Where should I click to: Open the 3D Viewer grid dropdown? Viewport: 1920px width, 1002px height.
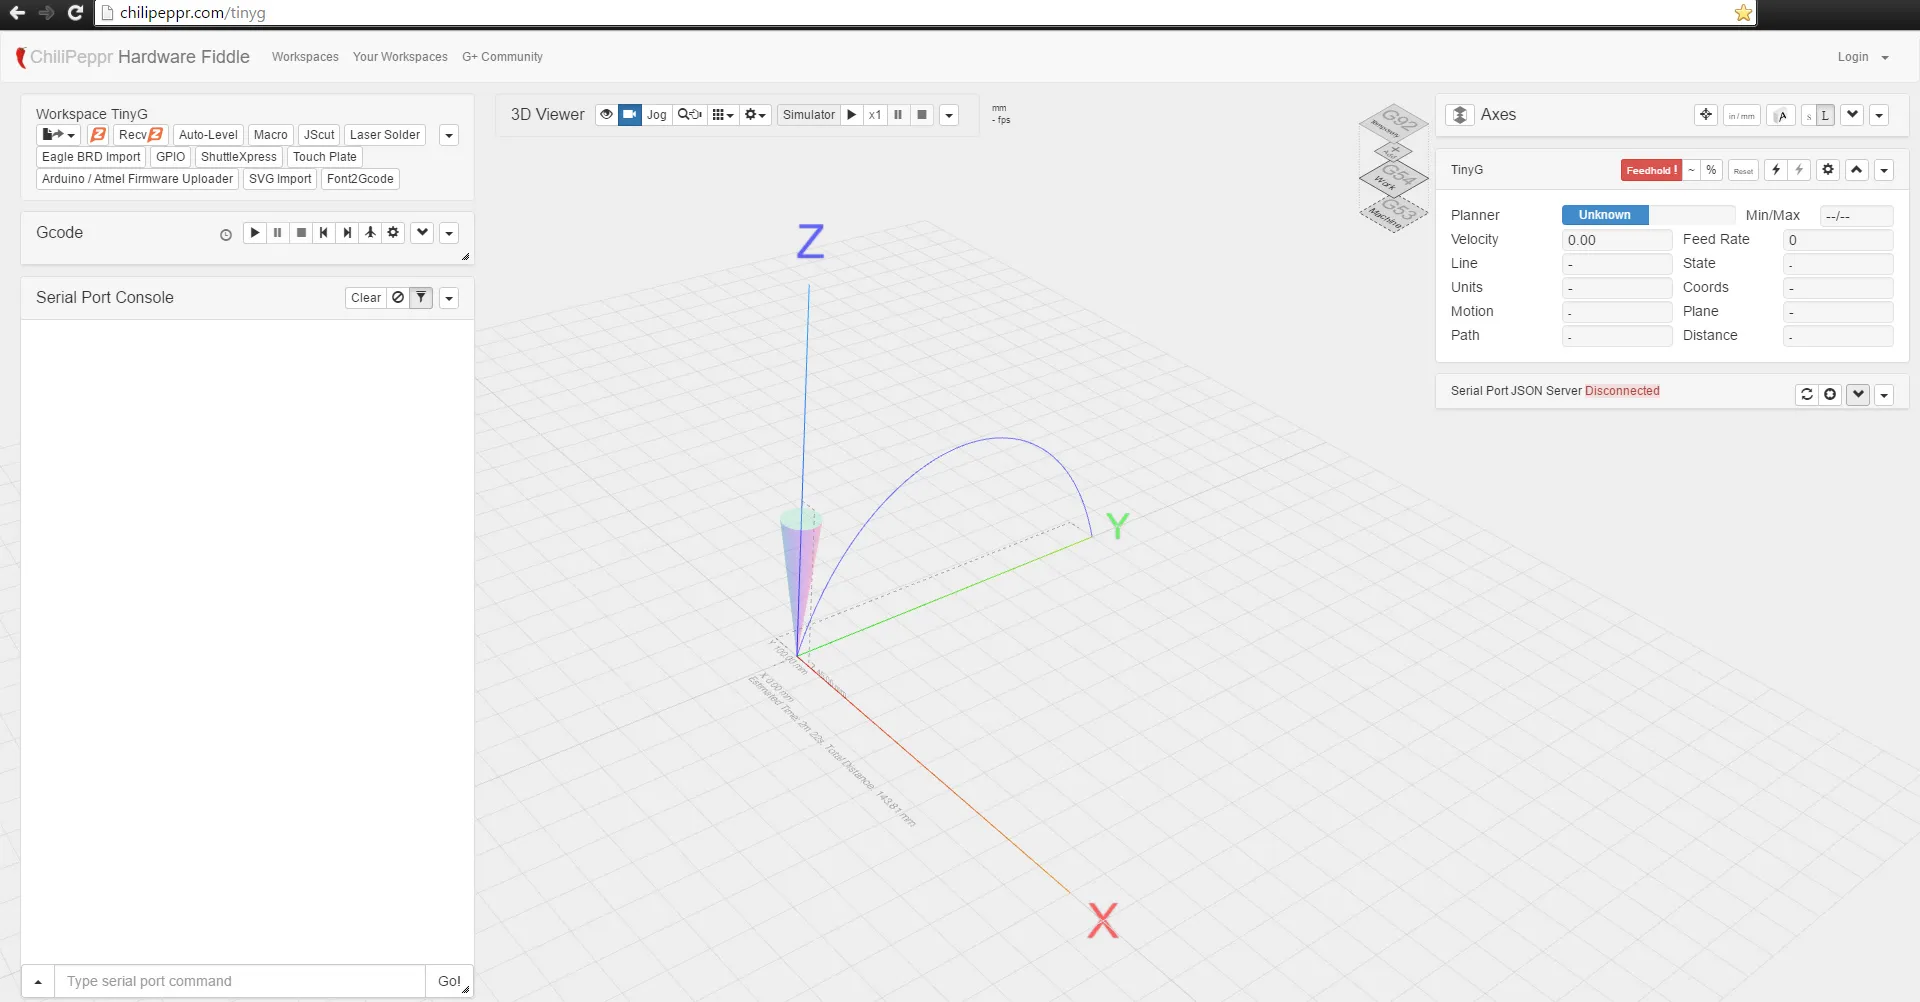722,115
